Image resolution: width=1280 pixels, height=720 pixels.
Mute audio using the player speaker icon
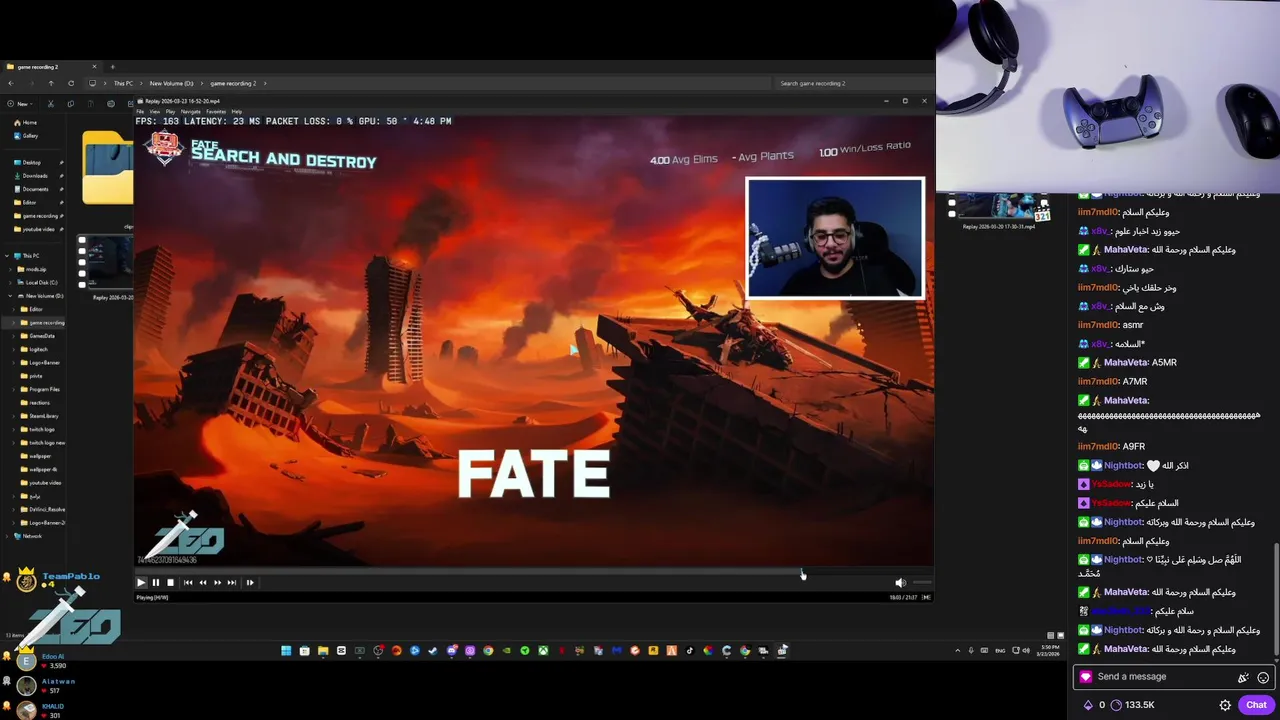[900, 582]
